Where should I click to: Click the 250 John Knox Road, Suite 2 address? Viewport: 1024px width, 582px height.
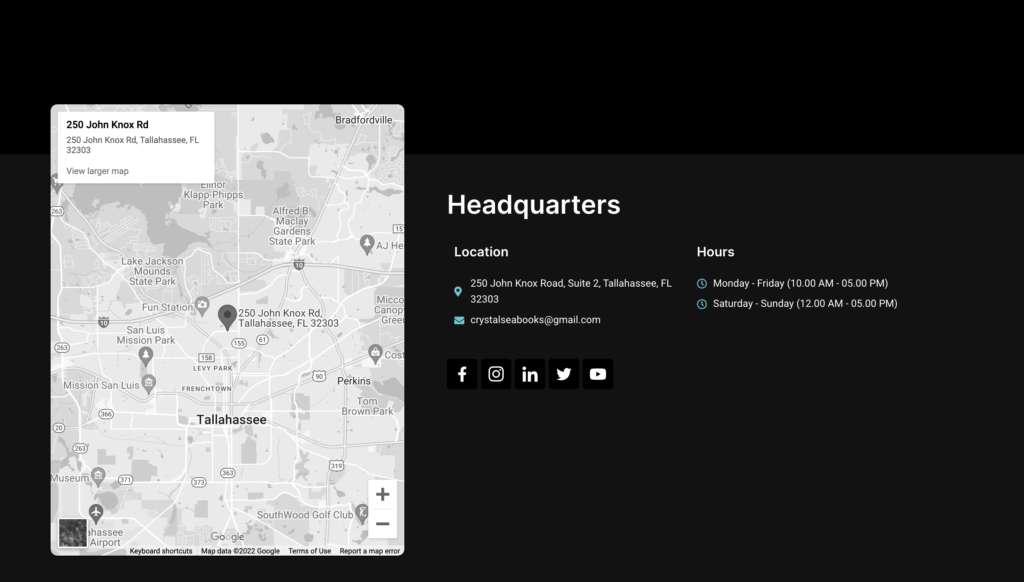[571, 291]
